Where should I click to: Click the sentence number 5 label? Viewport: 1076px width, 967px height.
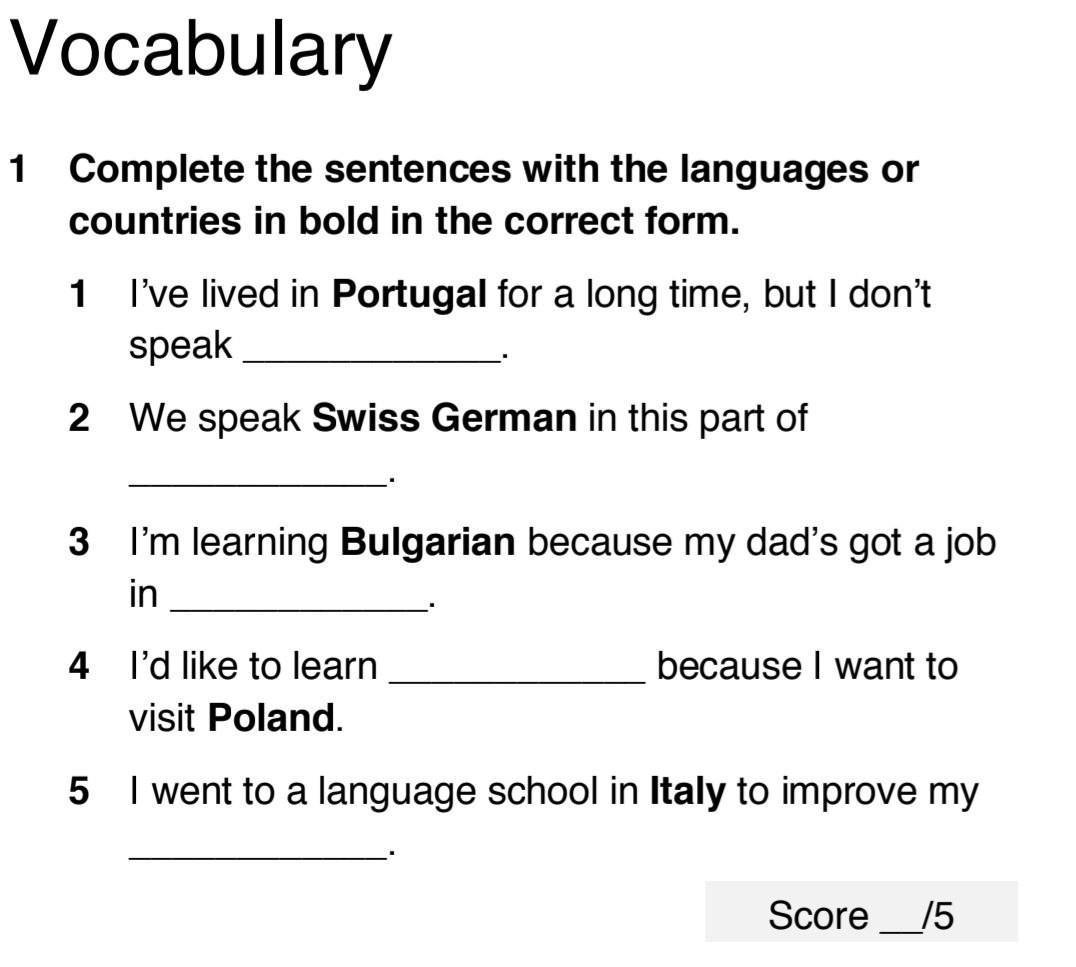click(x=80, y=791)
